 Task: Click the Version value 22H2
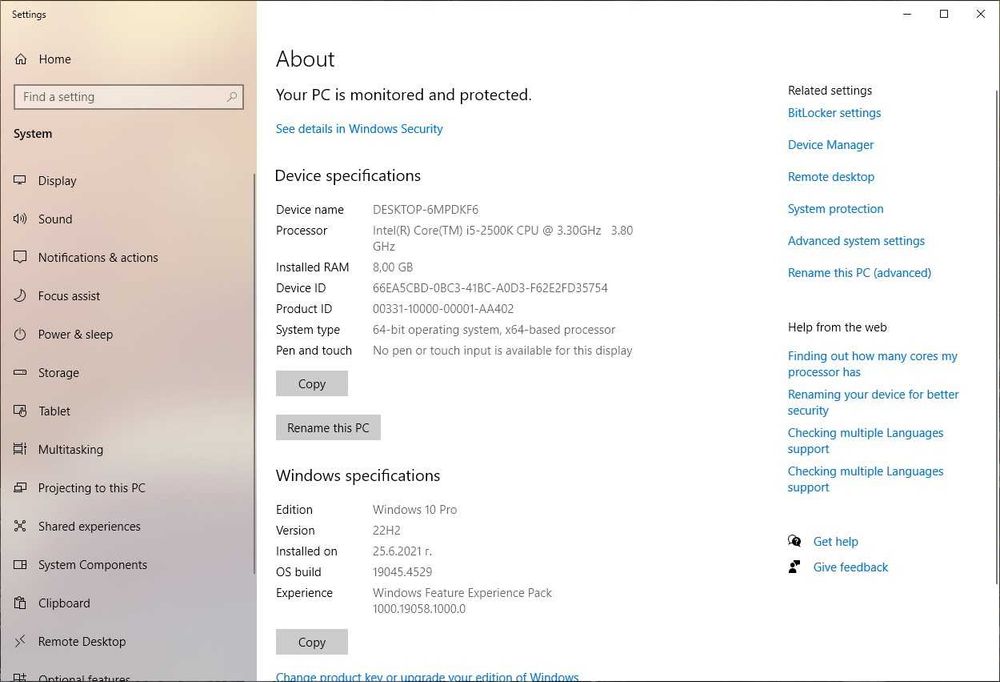(386, 530)
